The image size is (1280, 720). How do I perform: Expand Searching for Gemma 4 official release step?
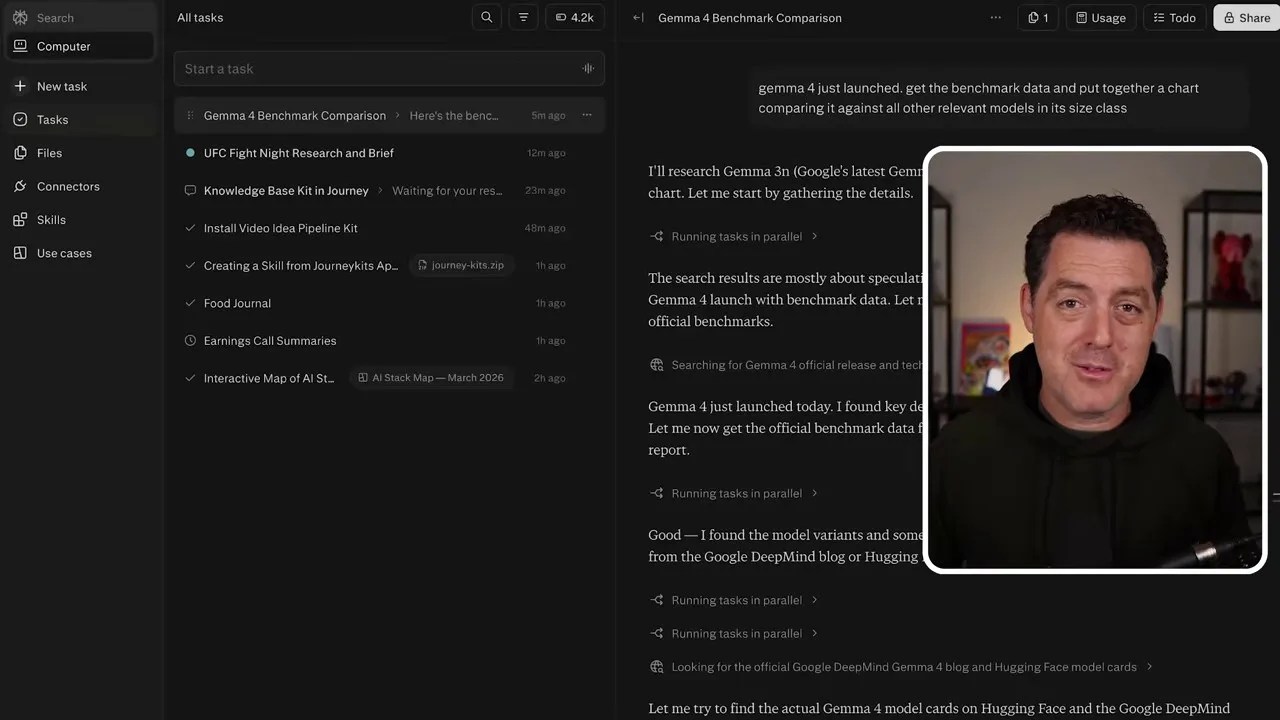point(786,365)
